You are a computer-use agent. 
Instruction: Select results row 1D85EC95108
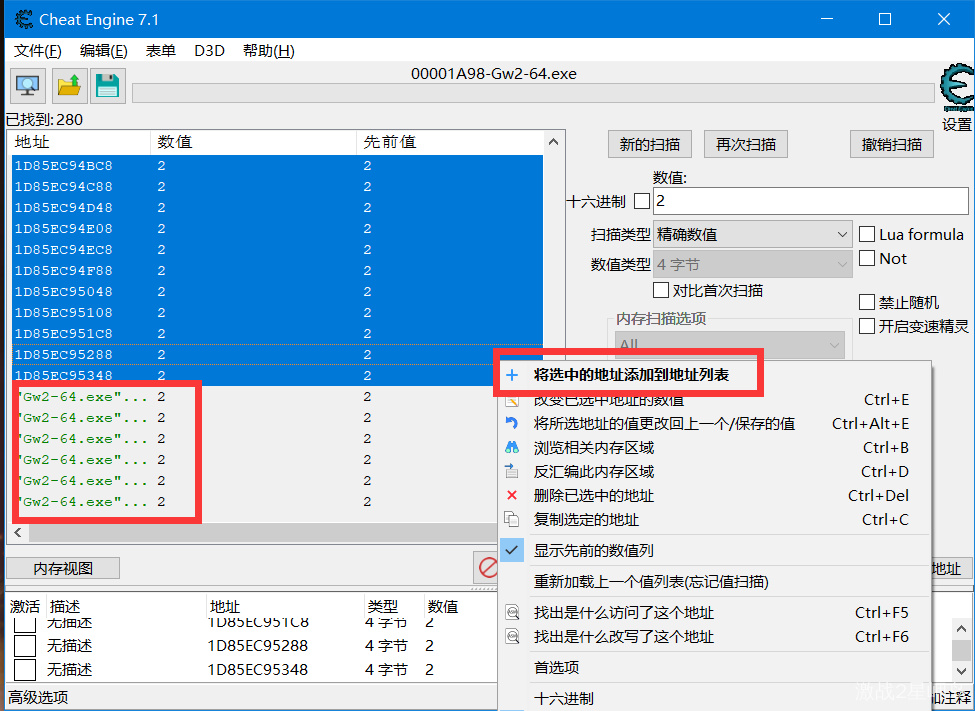(277, 312)
